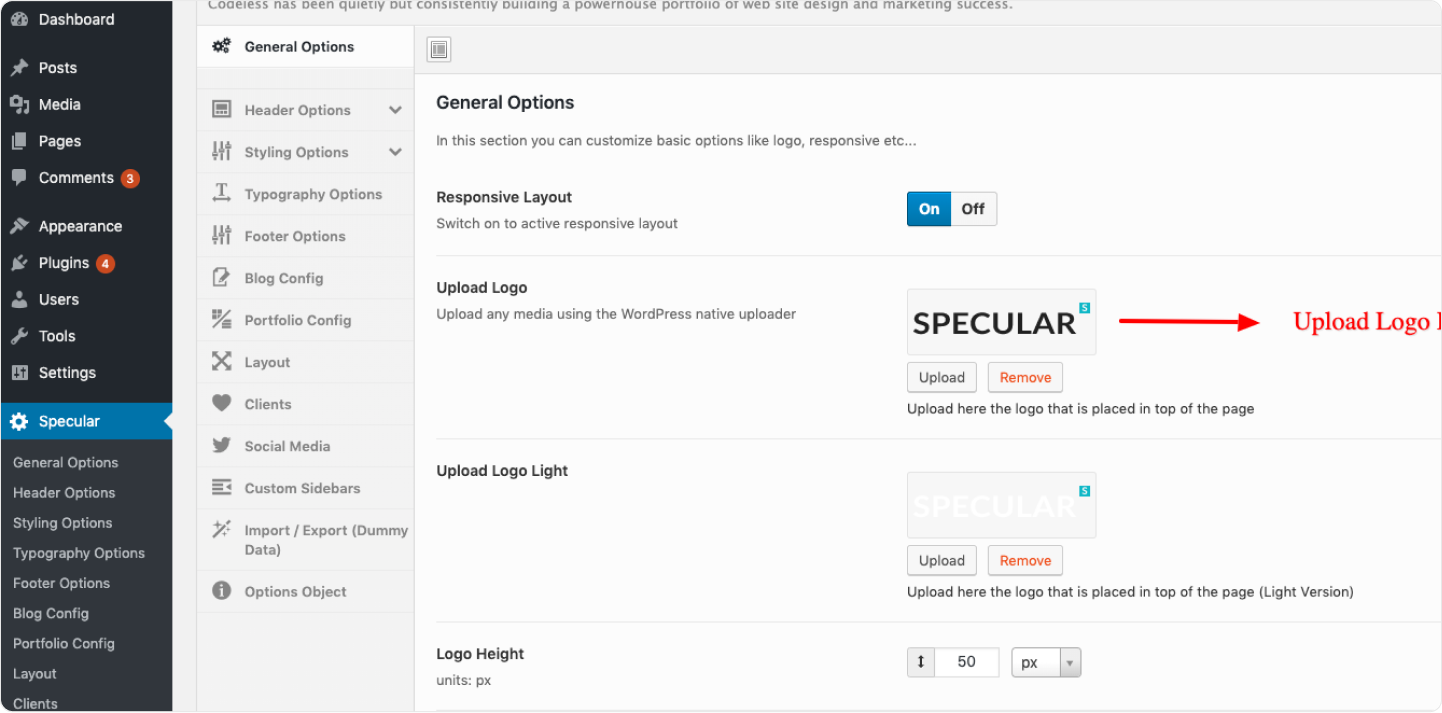This screenshot has height=713, width=1442.
Task: Click the dark SPECULAR logo thumbnail
Action: (1001, 322)
